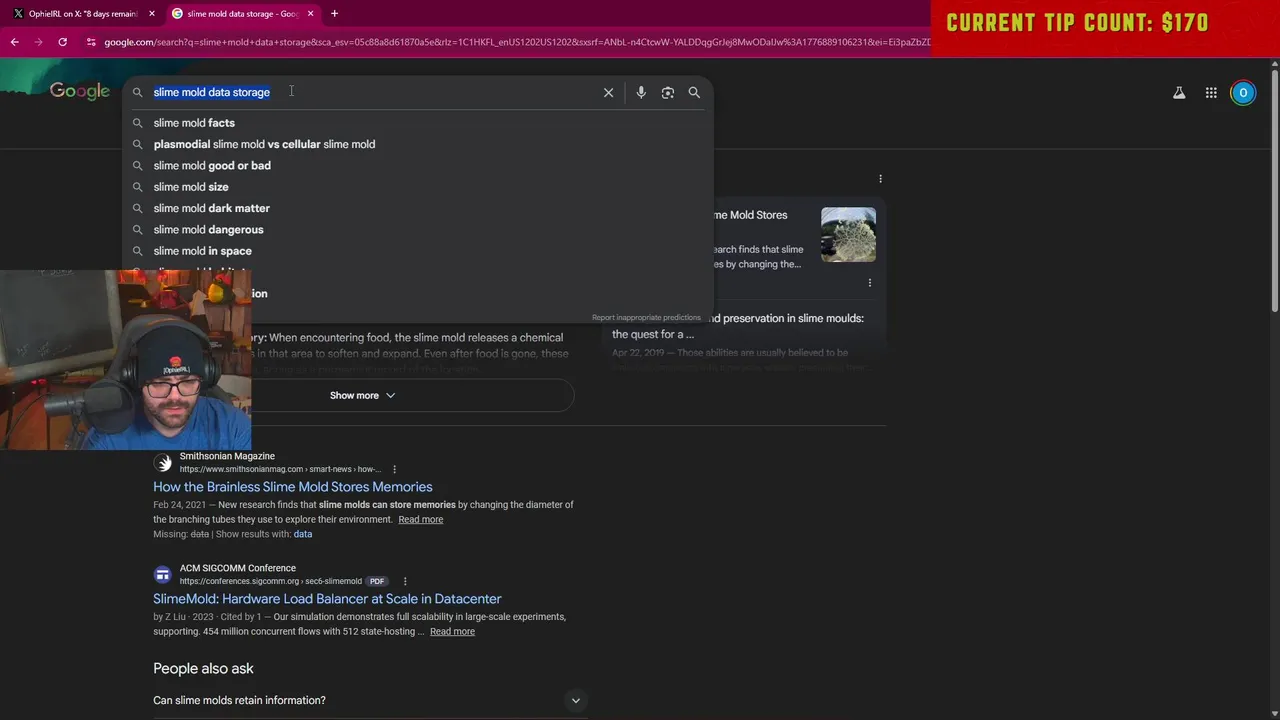Image resolution: width=1280 pixels, height=720 pixels.
Task: Click Smithsonian Magazine site name
Action: pyautogui.click(x=227, y=456)
